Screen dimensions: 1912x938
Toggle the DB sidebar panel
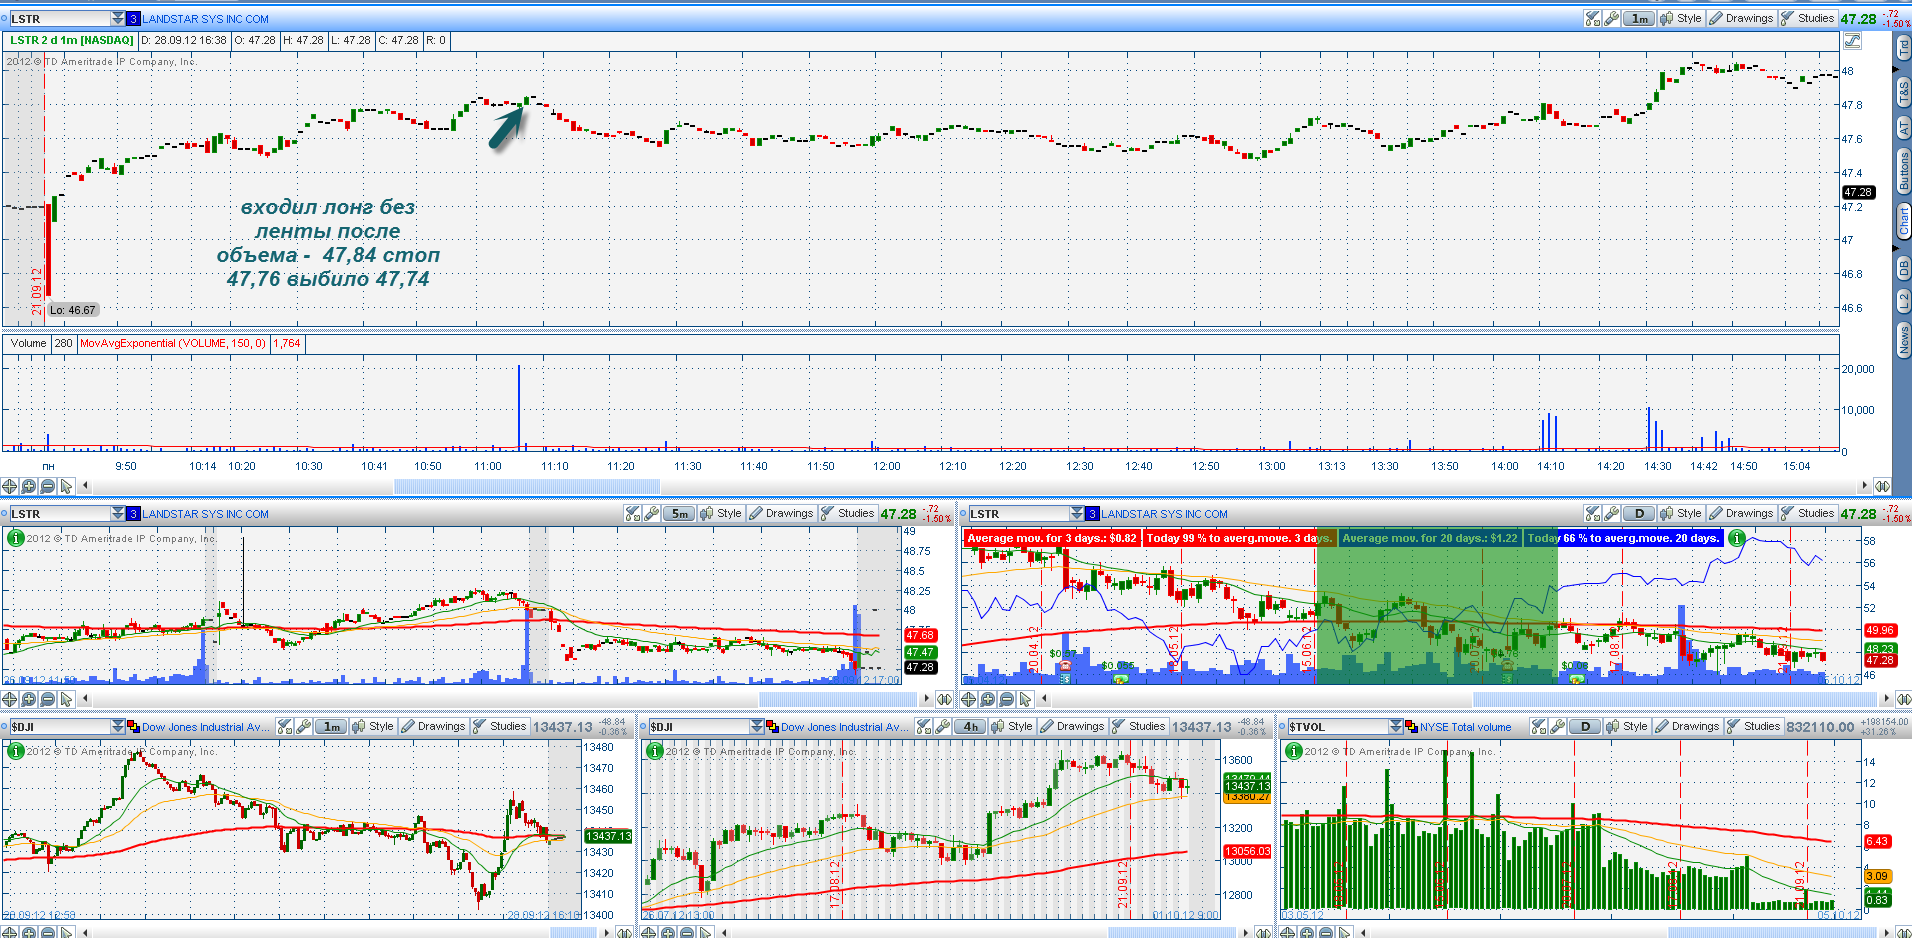point(1903,268)
